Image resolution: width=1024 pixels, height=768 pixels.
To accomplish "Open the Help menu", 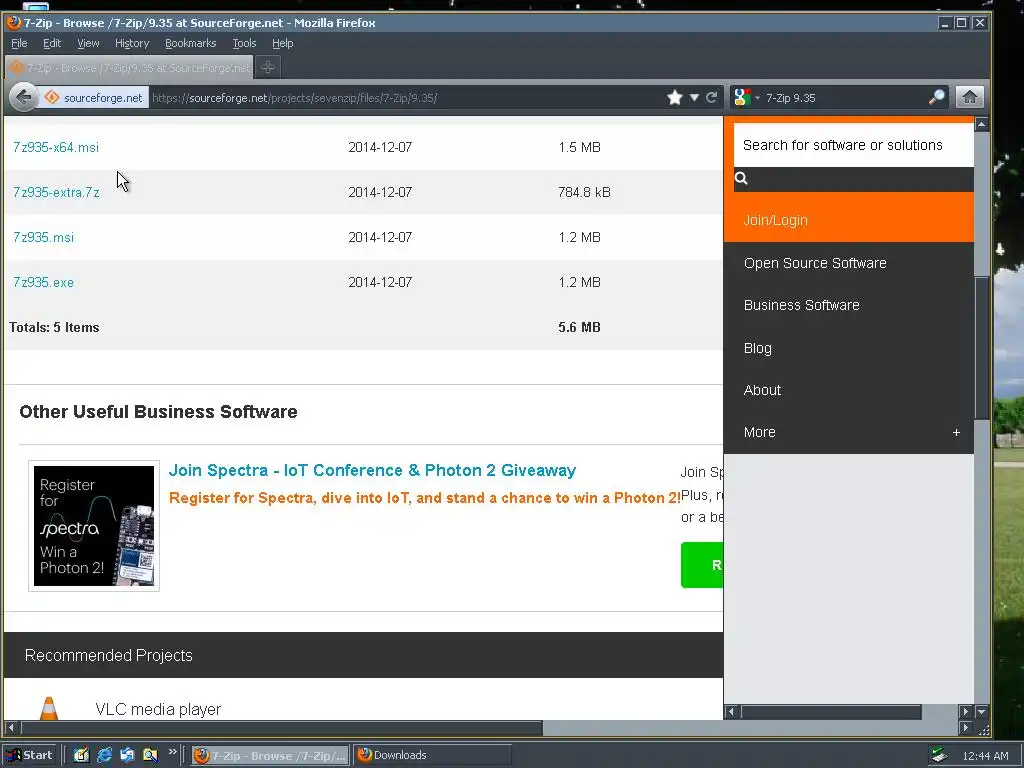I will [x=282, y=43].
